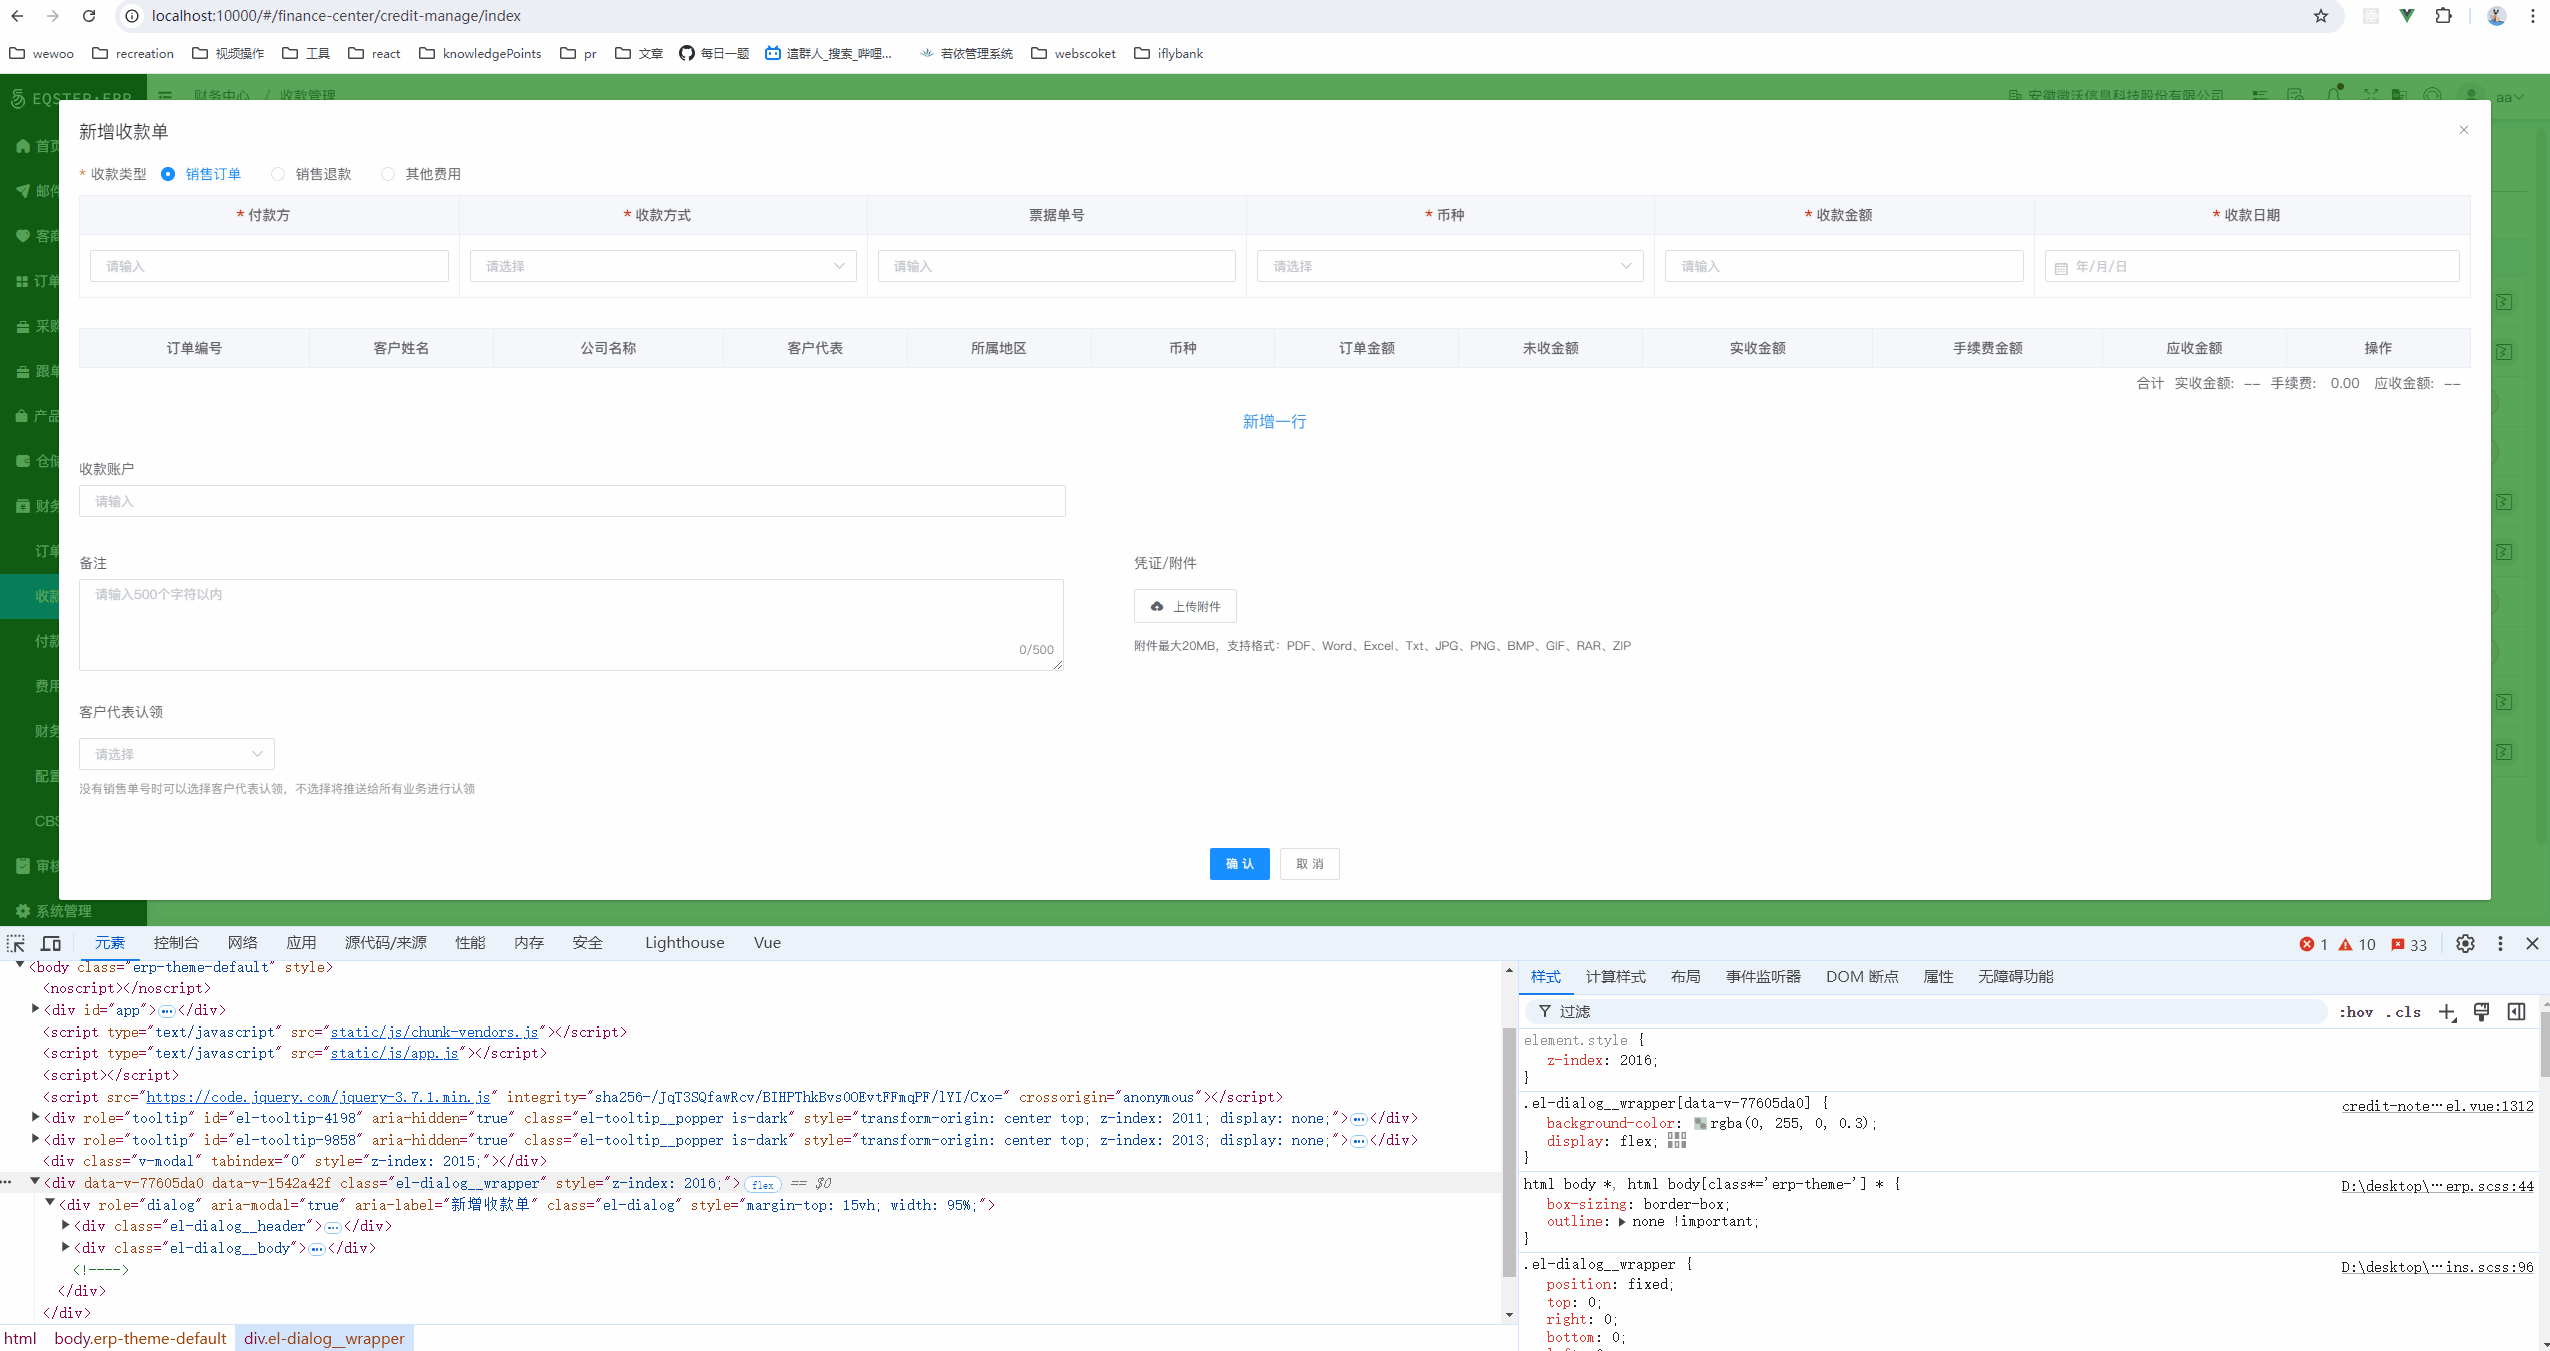Click the 票据单号 input field

pos(1056,266)
